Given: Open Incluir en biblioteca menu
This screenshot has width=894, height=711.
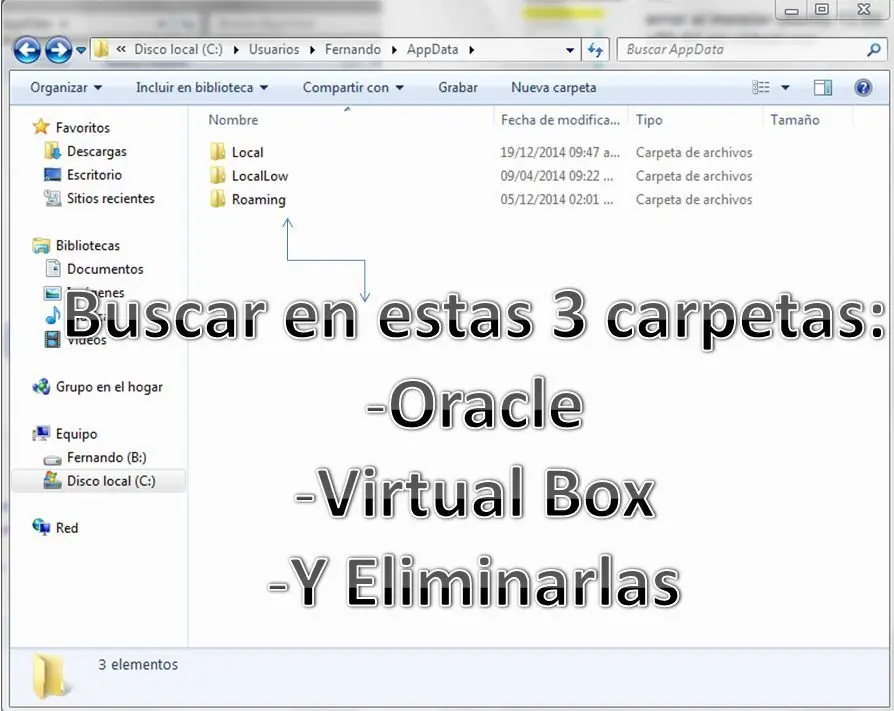Looking at the screenshot, I should 202,88.
